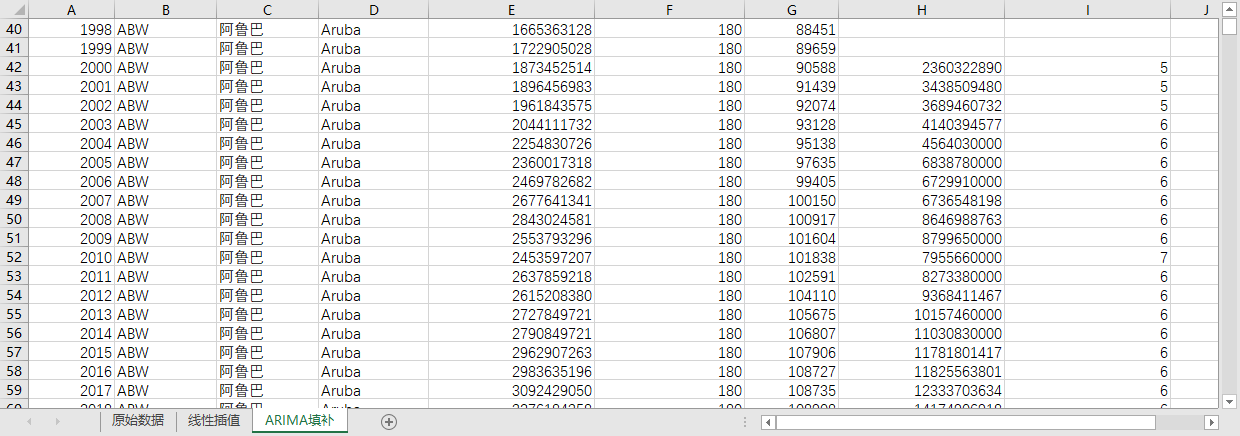
Task: Select row 48 header
Action: (14, 182)
